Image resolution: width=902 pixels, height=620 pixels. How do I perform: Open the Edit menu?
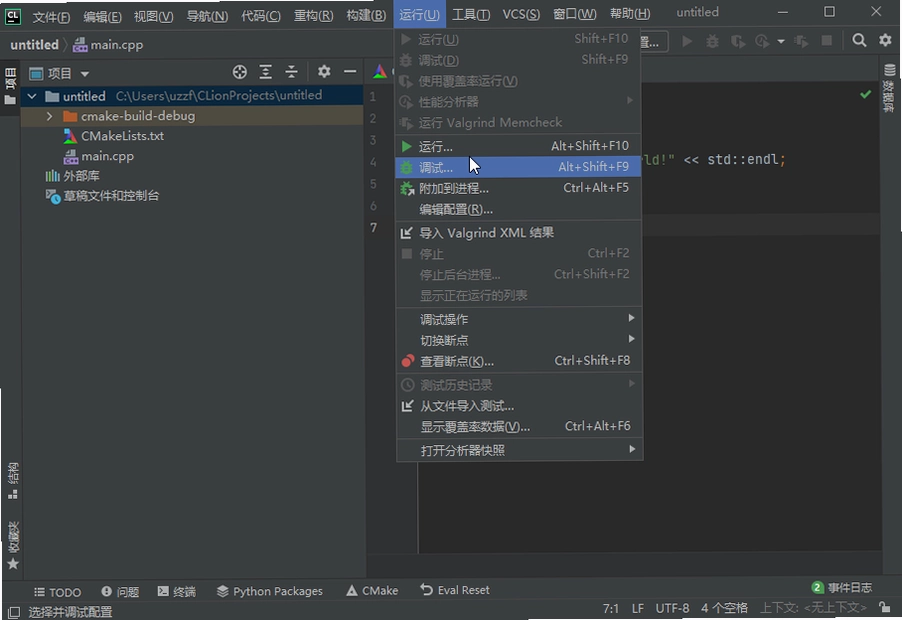pyautogui.click(x=102, y=16)
